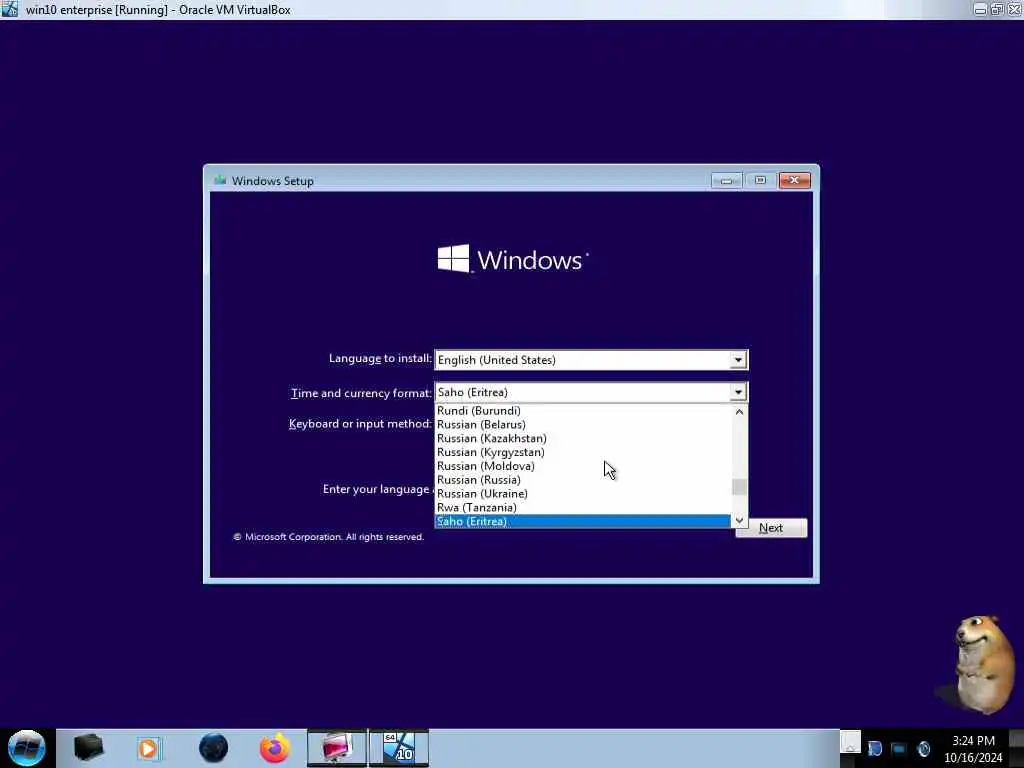Viewport: 1024px width, 768px height.
Task: Click the dropdown list scroll-down arrow
Action: 739,520
